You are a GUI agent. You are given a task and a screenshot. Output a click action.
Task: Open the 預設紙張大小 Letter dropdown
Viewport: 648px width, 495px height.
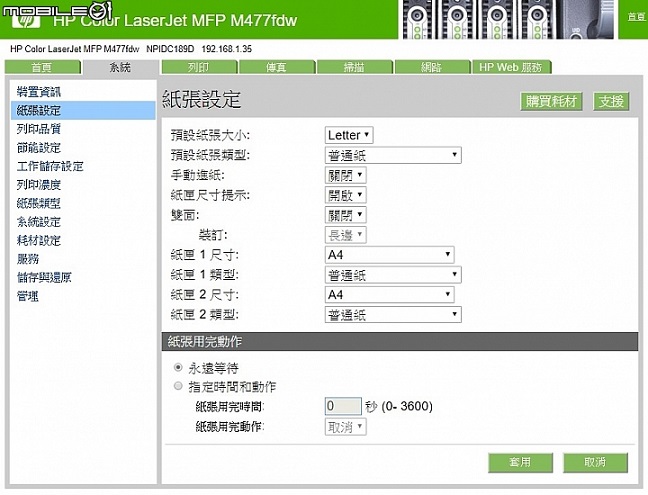(349, 135)
